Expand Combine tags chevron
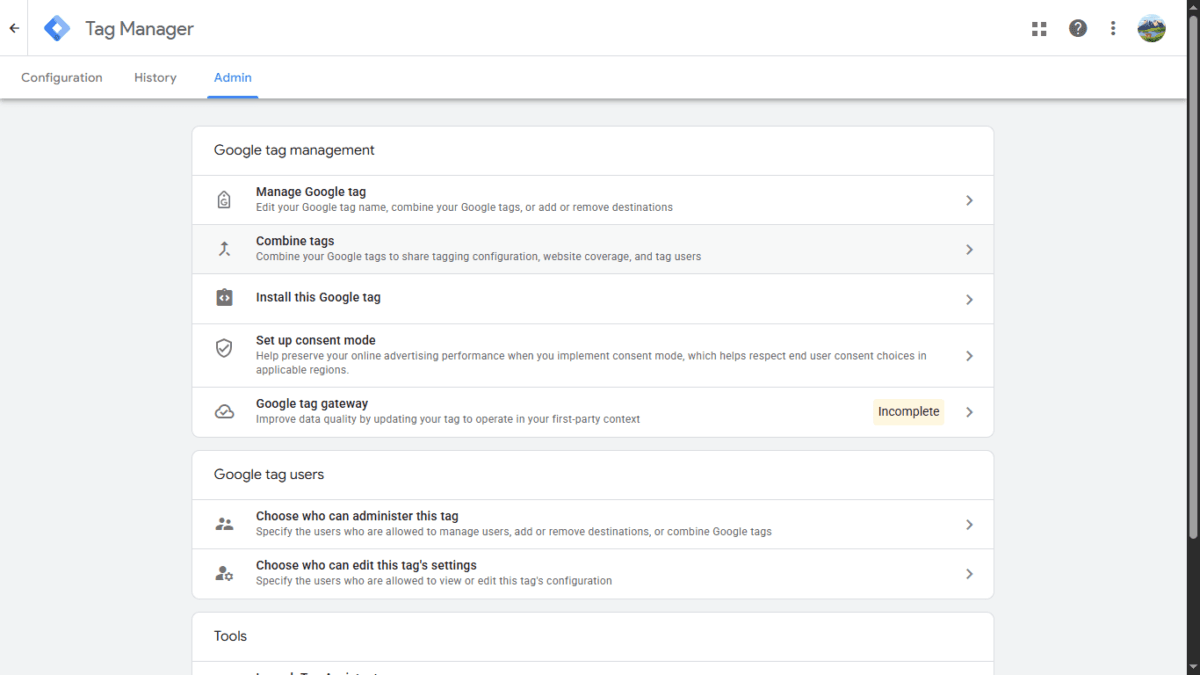Viewport: 1200px width, 675px height. pyautogui.click(x=969, y=249)
